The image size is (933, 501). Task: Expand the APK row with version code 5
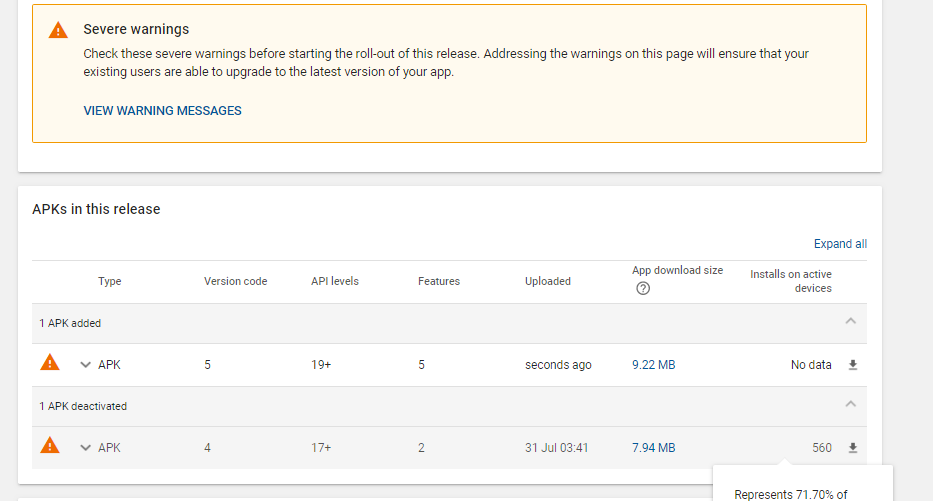(85, 365)
